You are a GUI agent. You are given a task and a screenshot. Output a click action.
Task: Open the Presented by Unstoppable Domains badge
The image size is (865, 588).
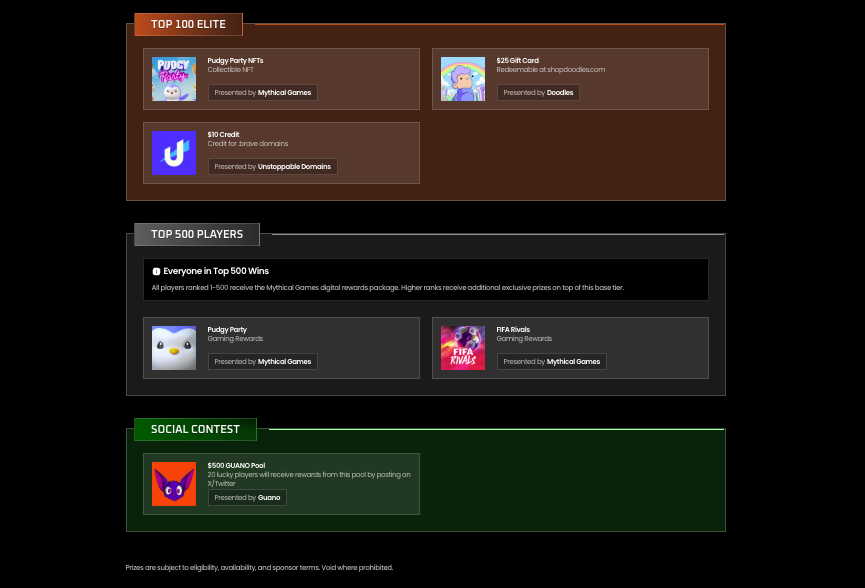[273, 167]
